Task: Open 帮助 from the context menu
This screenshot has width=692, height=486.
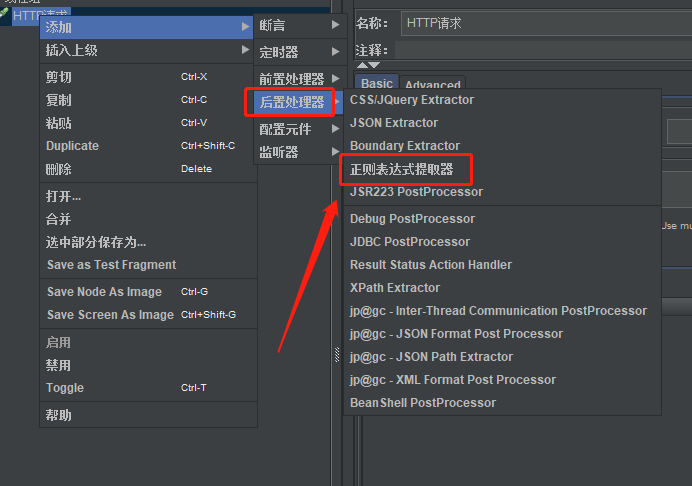Action: pyautogui.click(x=148, y=415)
